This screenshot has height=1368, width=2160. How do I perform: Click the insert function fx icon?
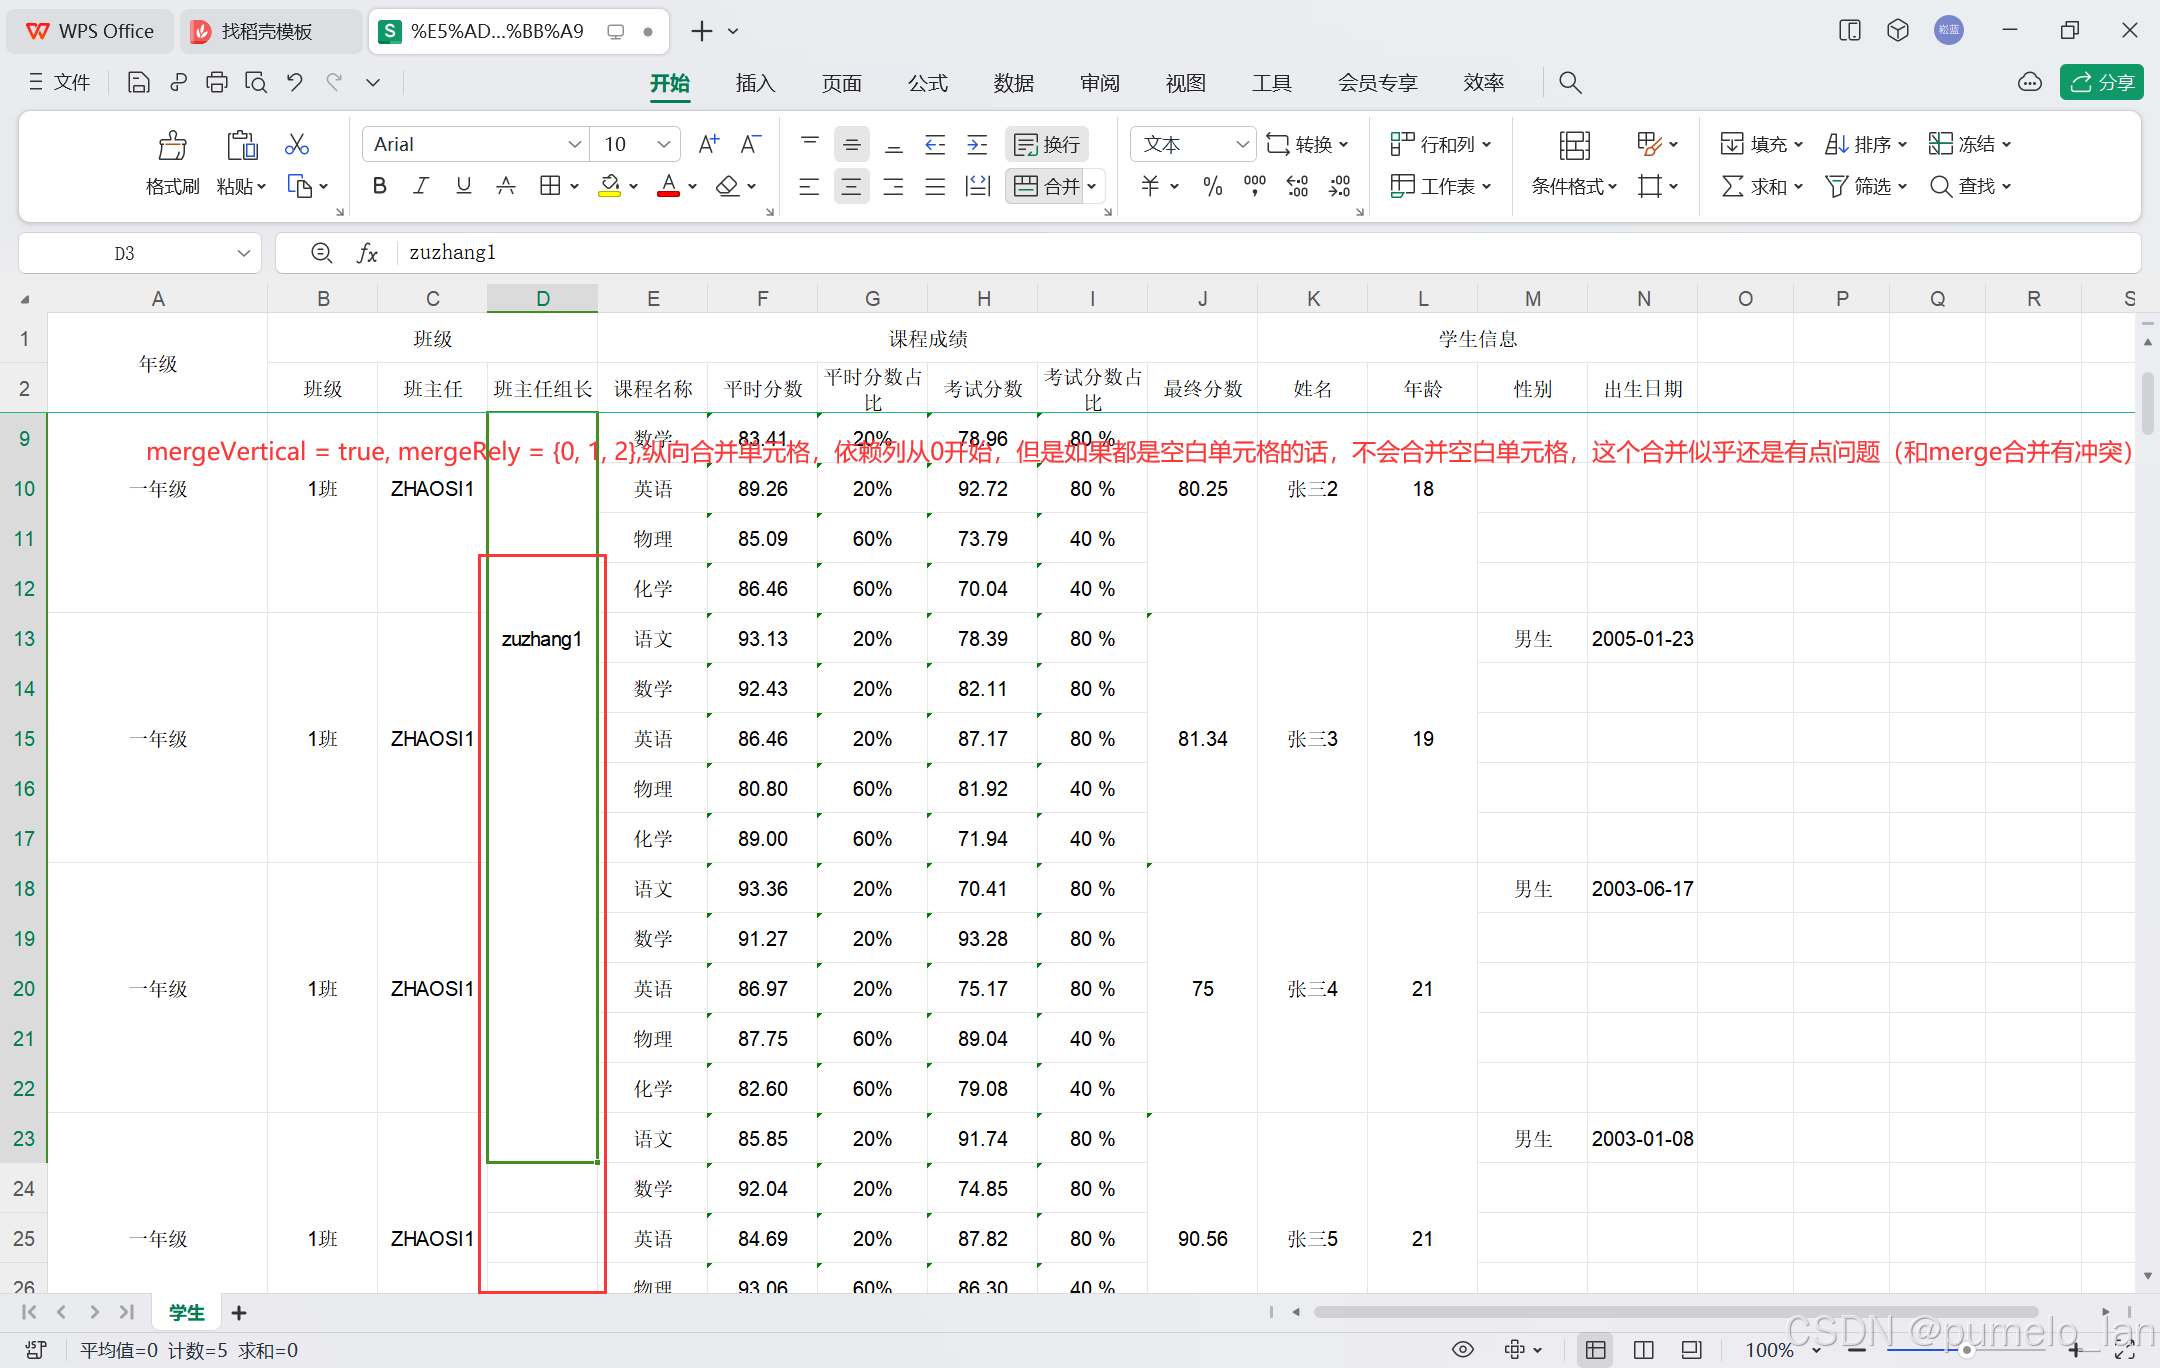pyautogui.click(x=367, y=253)
